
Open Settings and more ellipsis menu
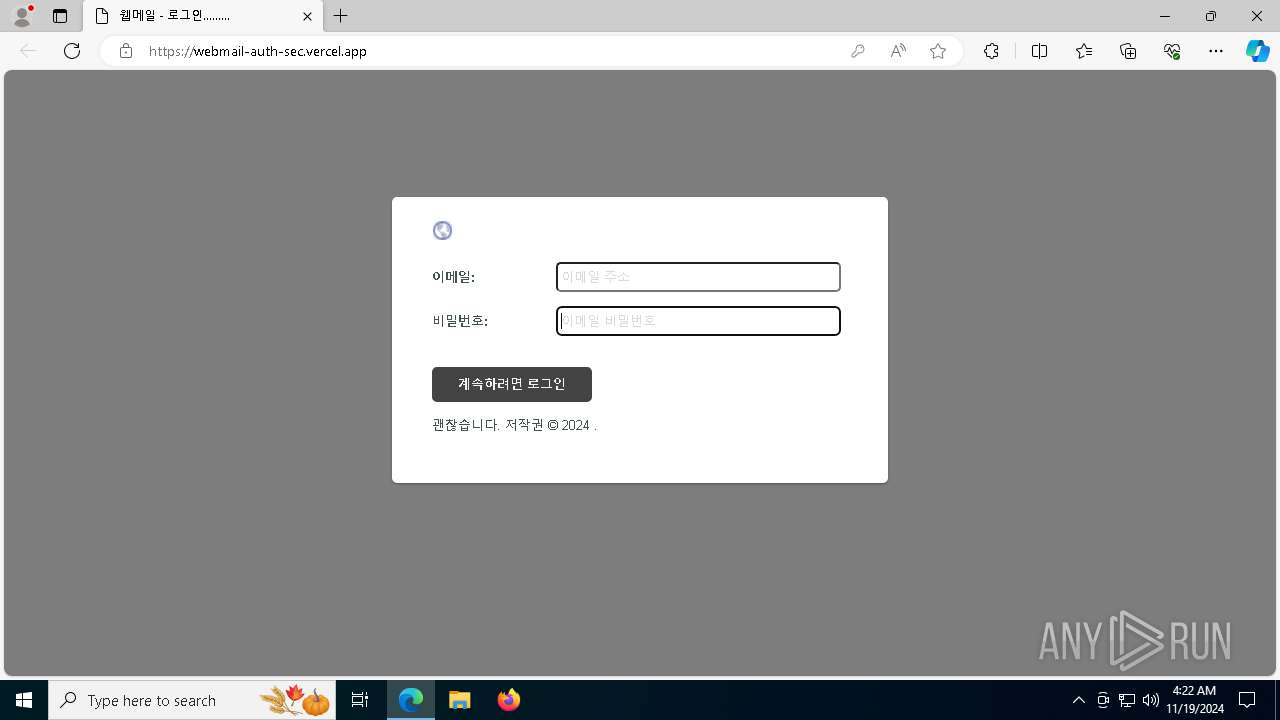pyautogui.click(x=1216, y=51)
